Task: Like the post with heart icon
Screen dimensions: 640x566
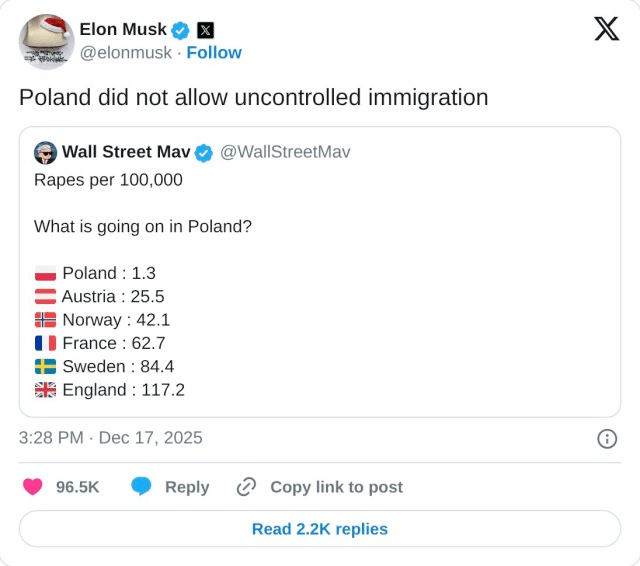Action: click(33, 487)
